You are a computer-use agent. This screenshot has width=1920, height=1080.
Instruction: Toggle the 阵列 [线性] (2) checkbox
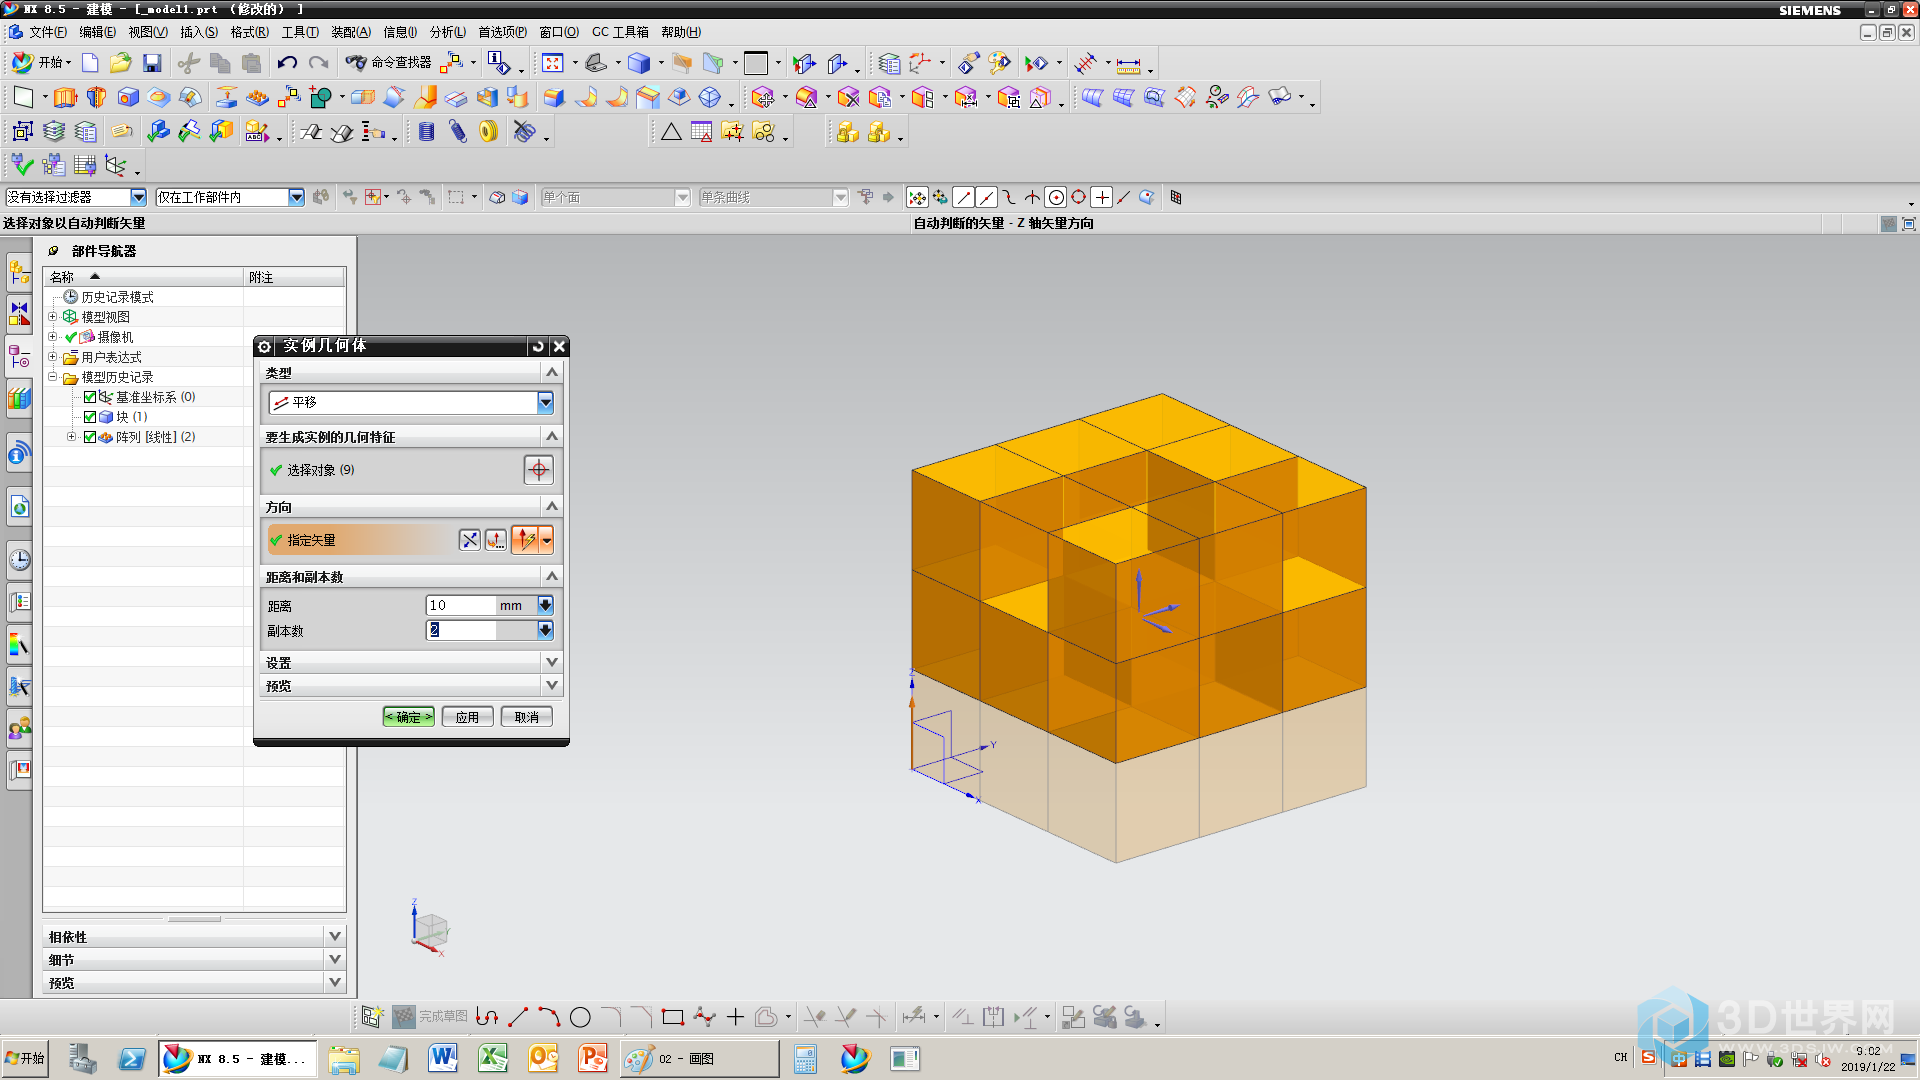coord(90,437)
